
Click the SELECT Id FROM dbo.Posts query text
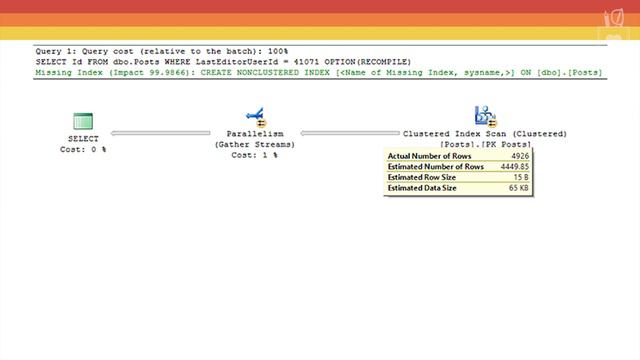[x=223, y=62]
